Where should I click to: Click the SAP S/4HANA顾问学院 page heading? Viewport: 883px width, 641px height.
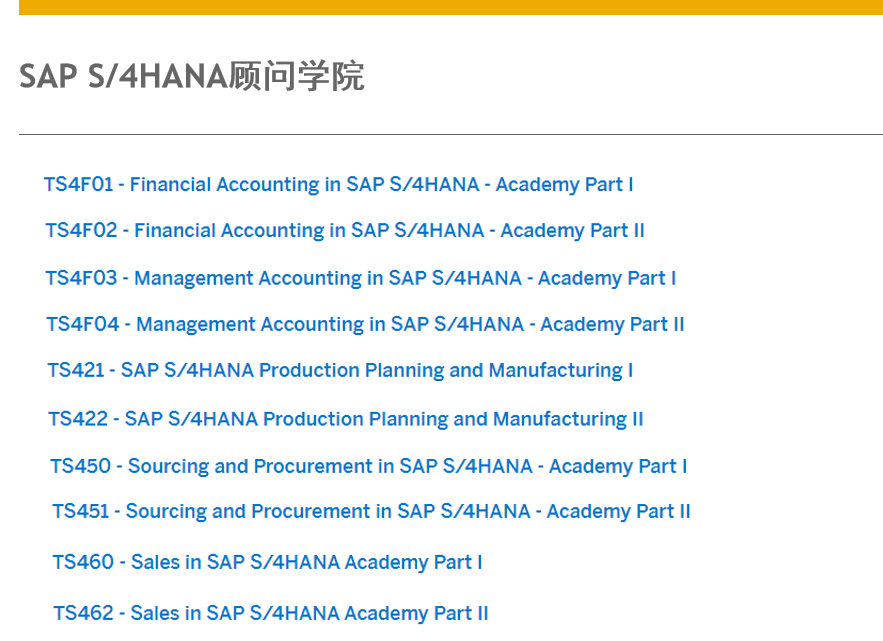pyautogui.click(x=192, y=76)
